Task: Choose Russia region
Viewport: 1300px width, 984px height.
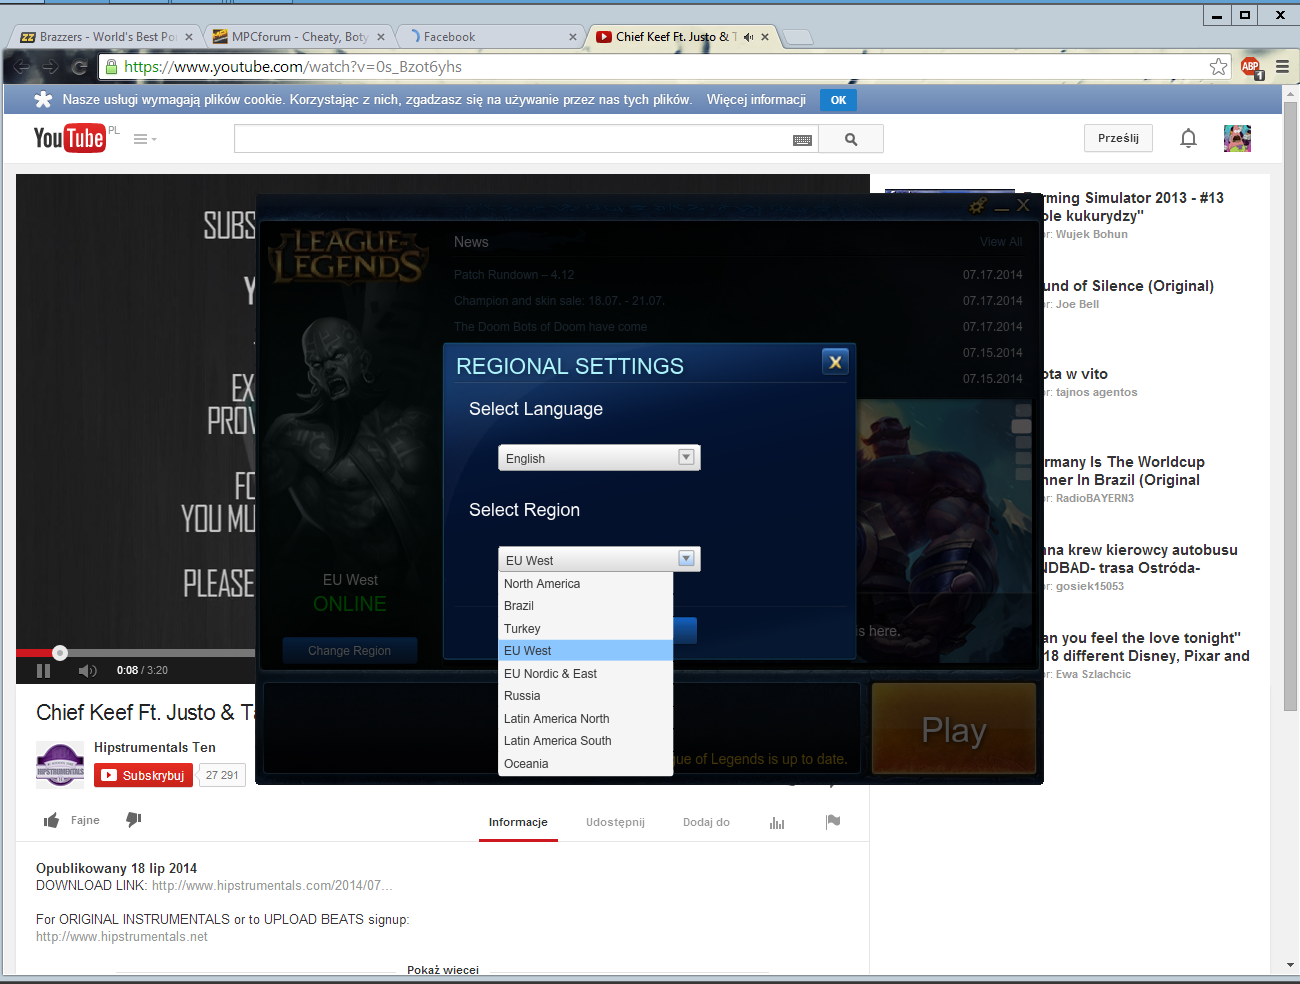Action: pos(586,696)
